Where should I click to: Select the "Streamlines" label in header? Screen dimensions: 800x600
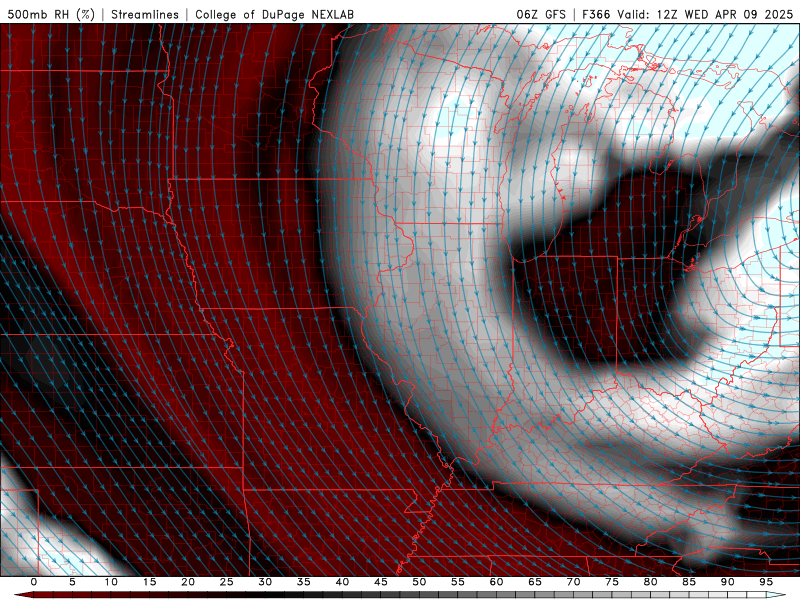tap(145, 14)
